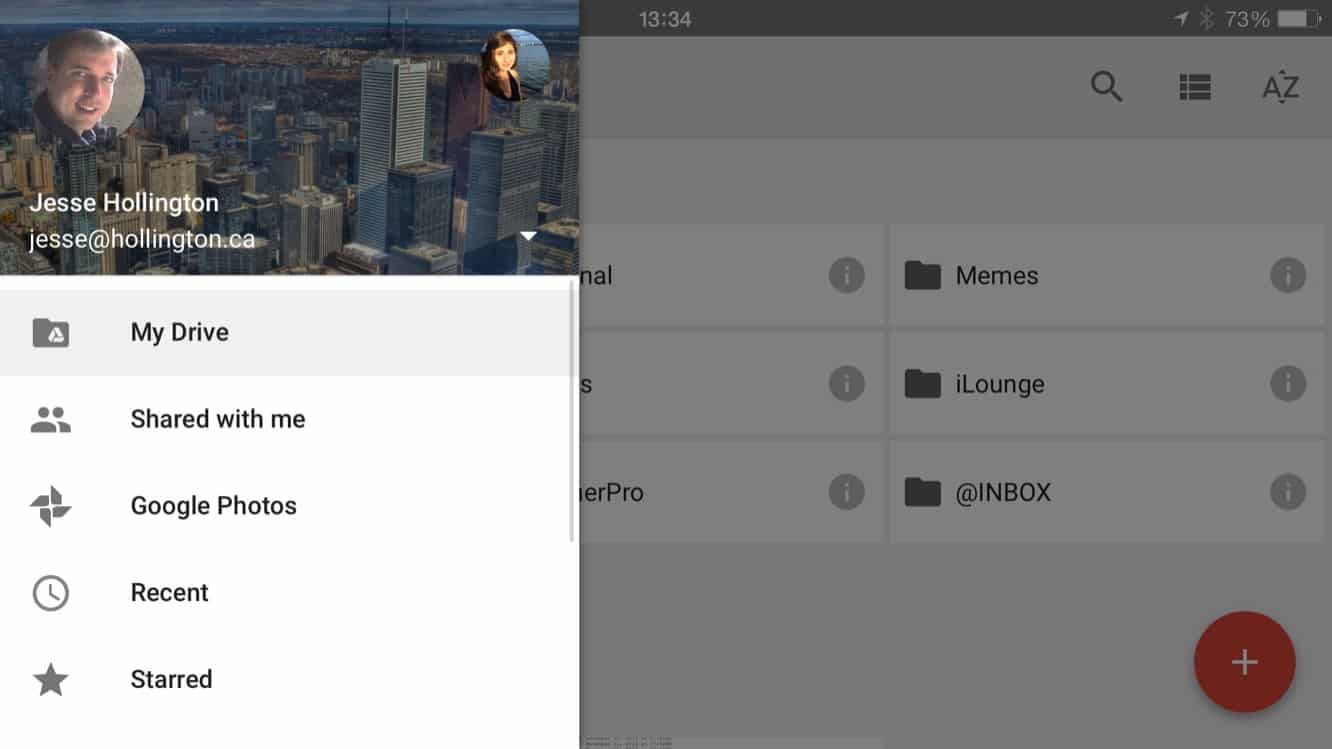The image size is (1332, 749).
Task: Click the Recent clock icon
Action: [51, 593]
